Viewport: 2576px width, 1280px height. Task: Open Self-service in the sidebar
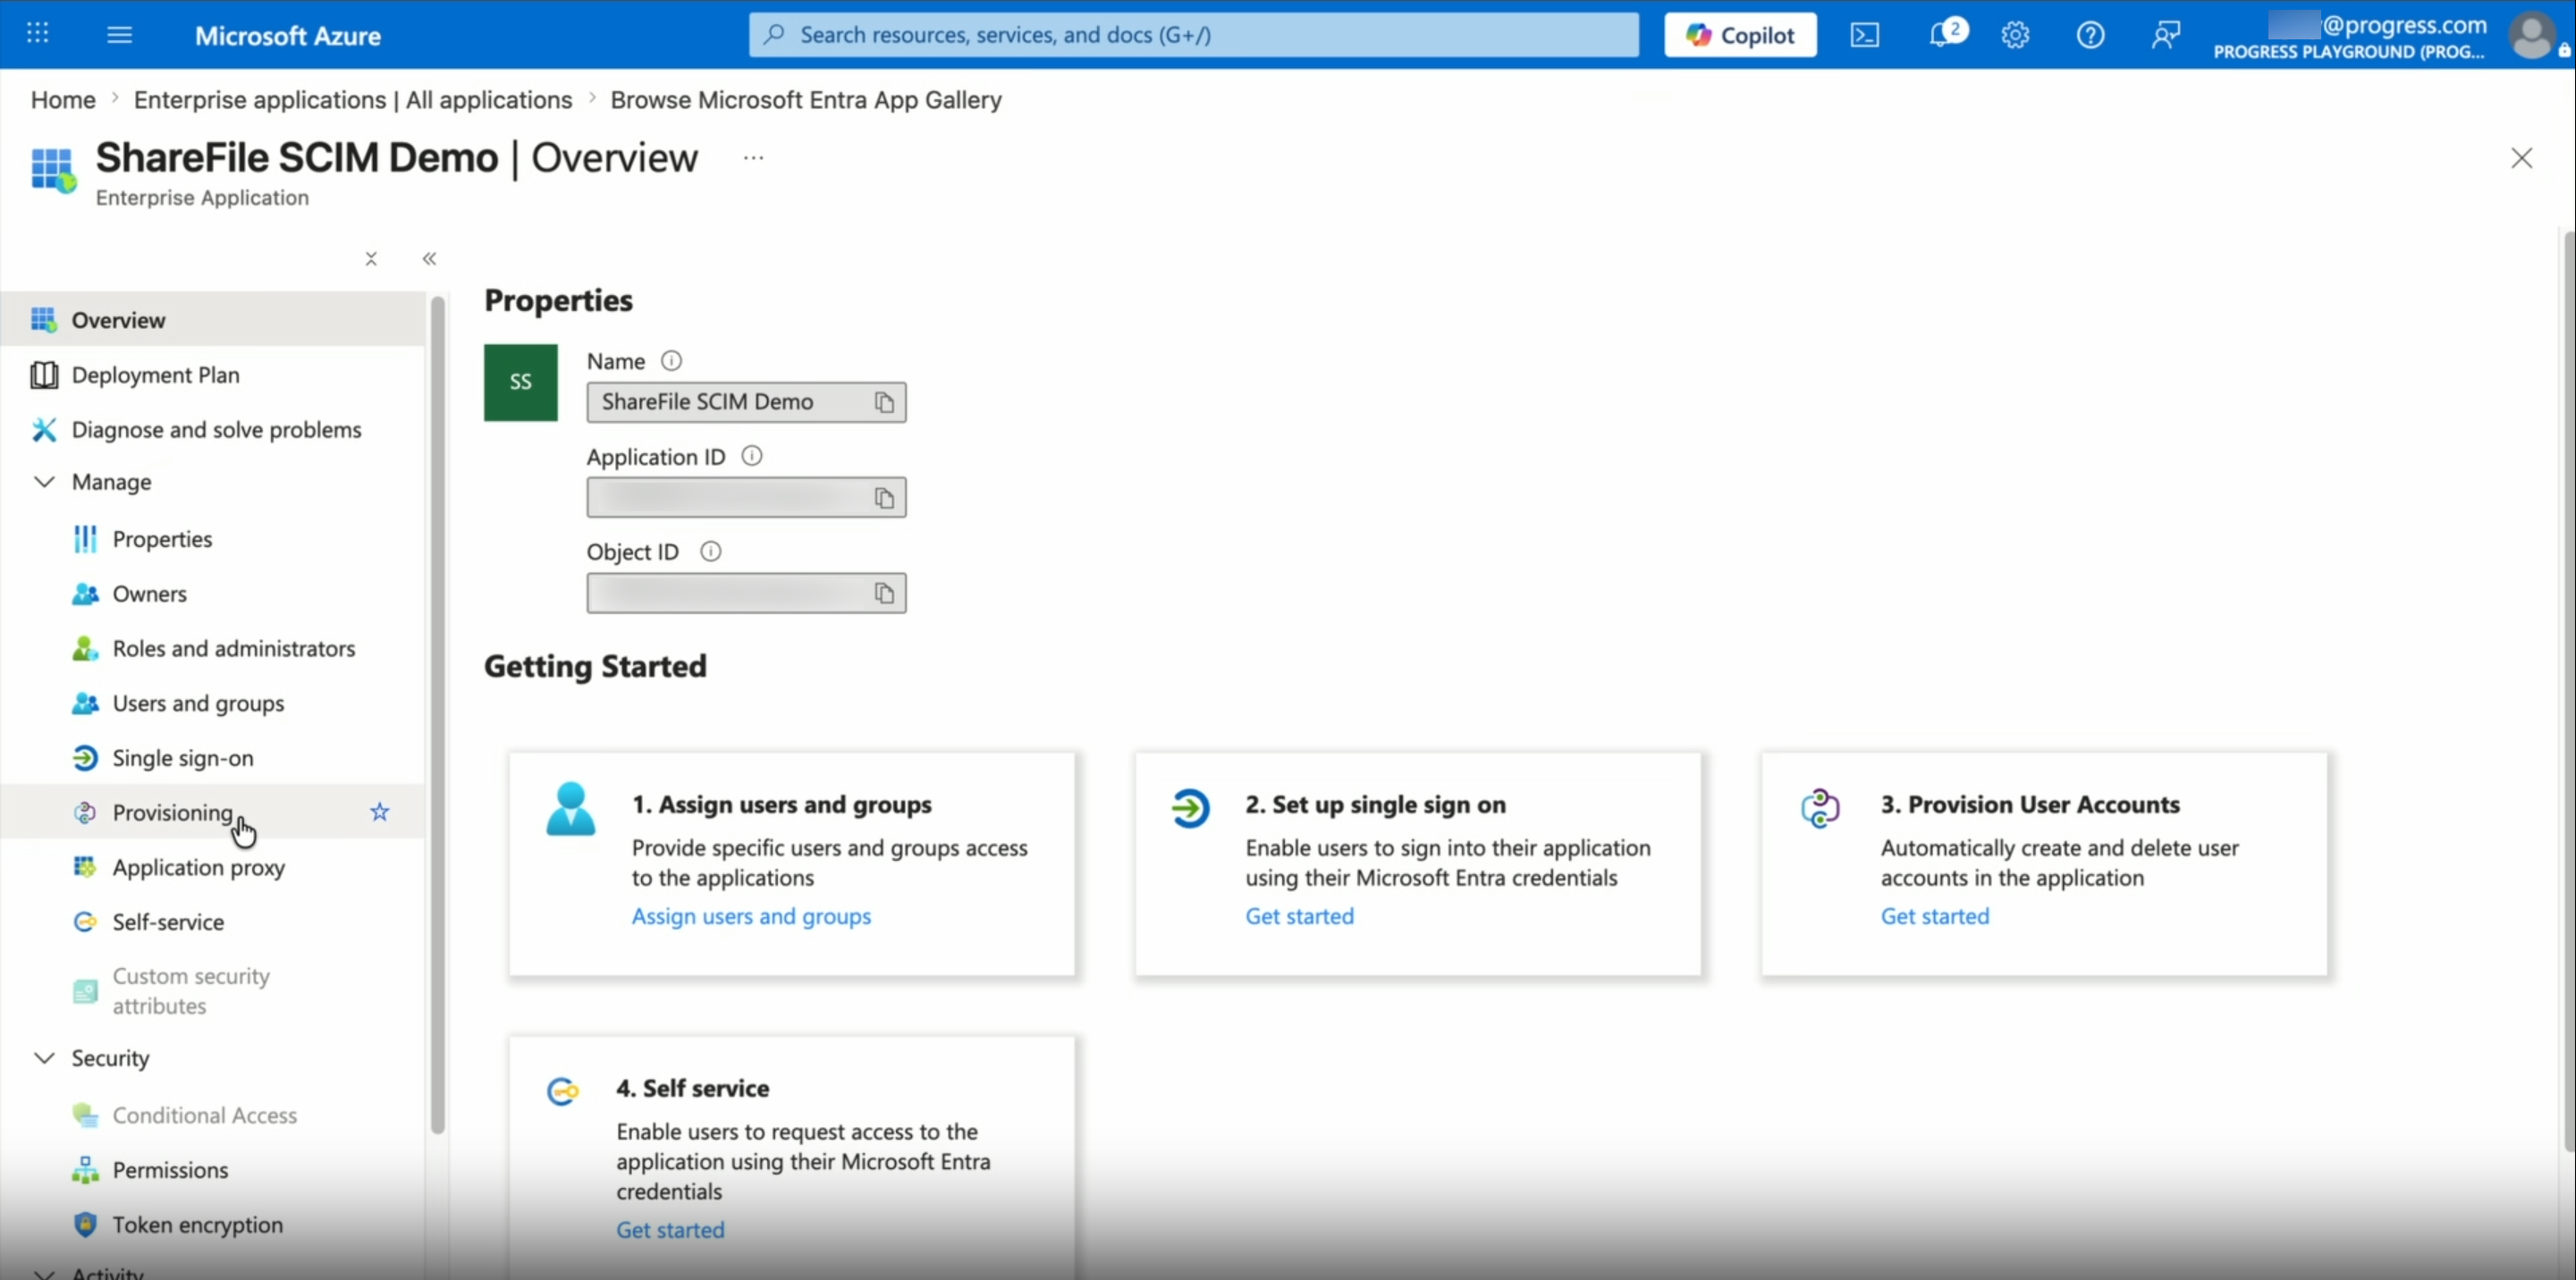(212, 922)
